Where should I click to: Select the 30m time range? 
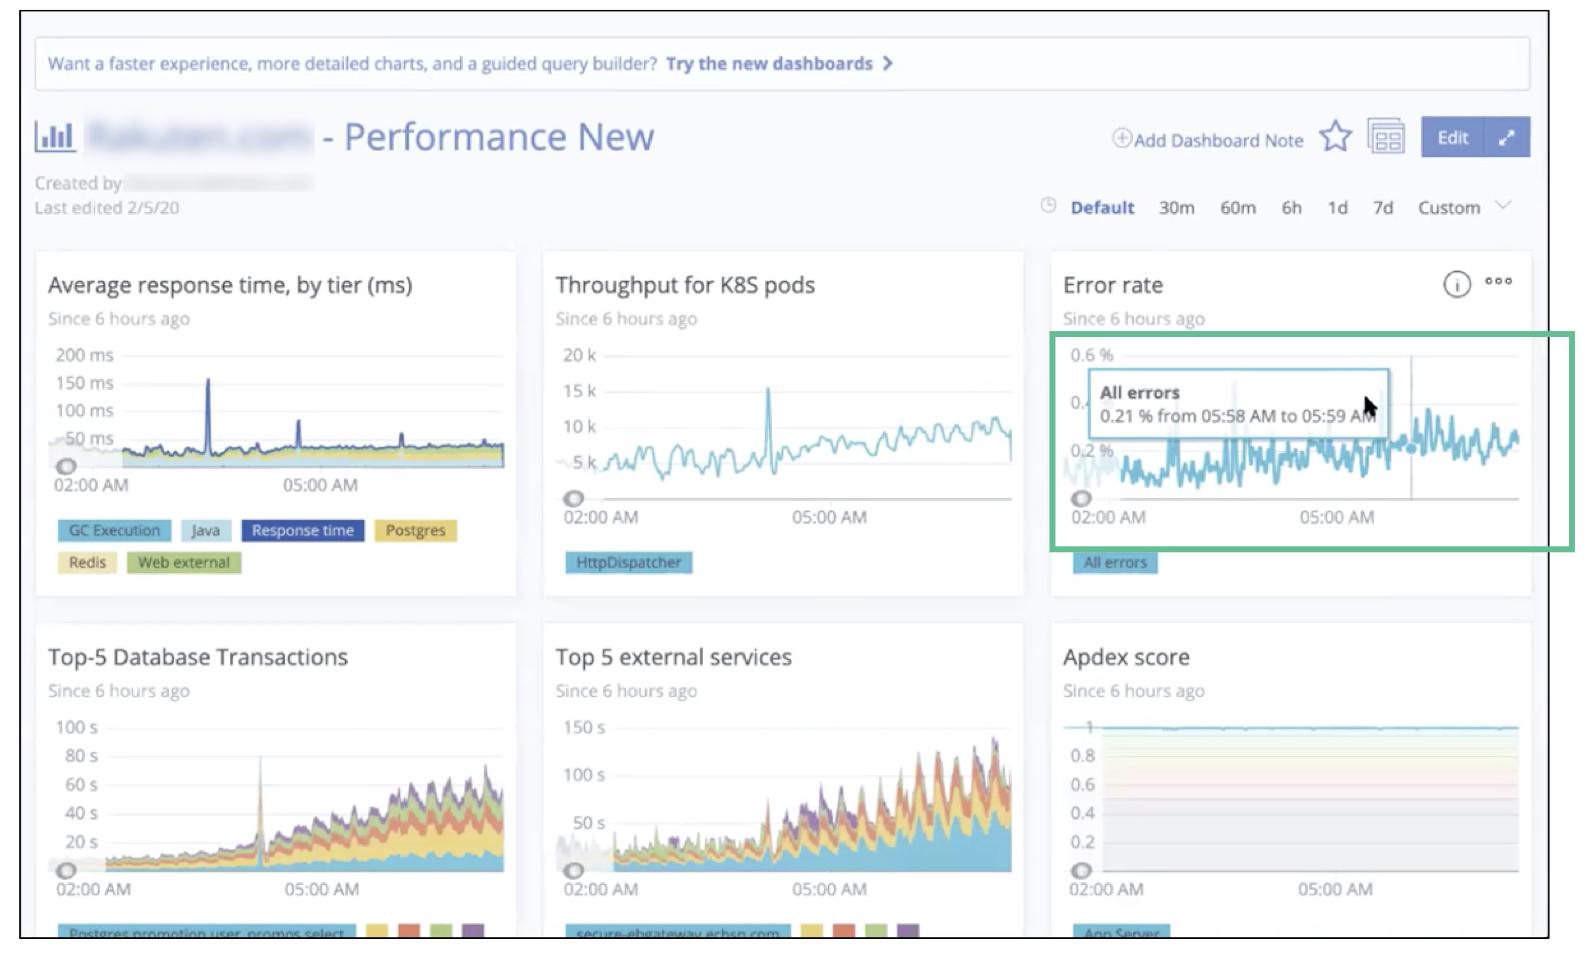(1176, 208)
